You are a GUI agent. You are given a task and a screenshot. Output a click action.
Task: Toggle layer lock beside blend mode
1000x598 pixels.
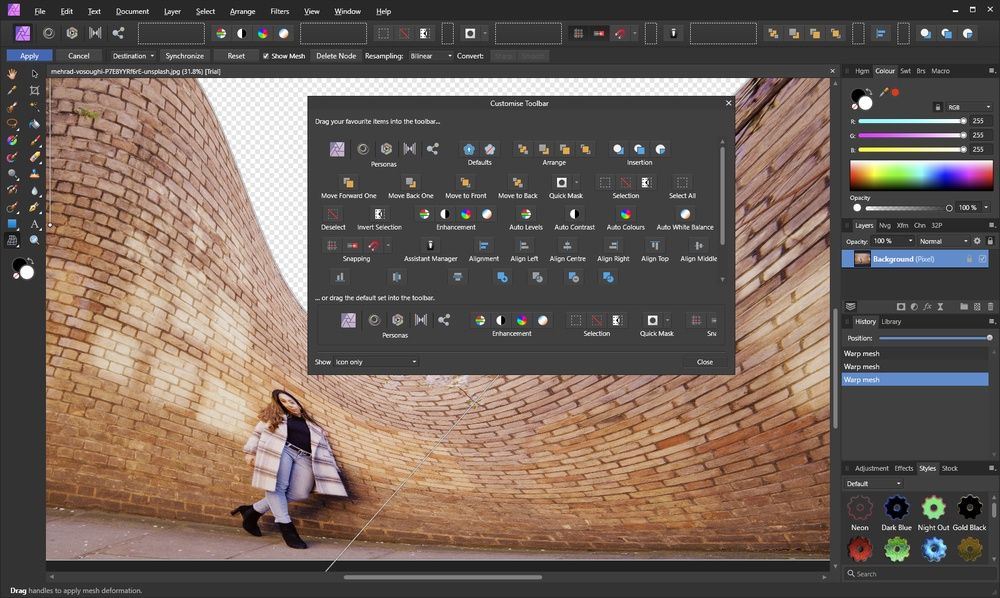click(x=990, y=241)
